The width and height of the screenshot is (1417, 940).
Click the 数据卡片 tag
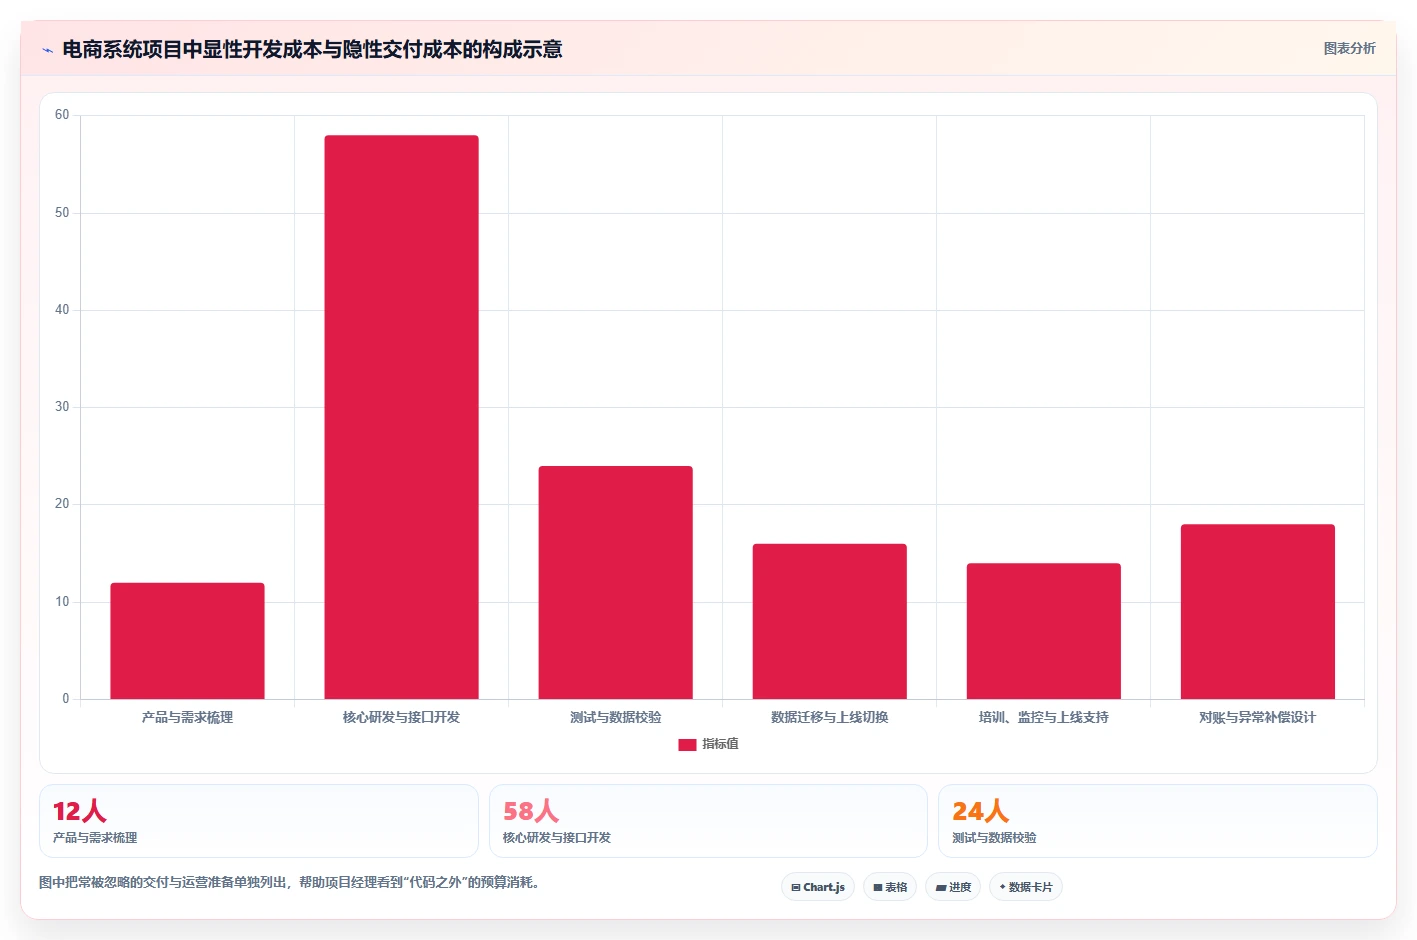[x=1026, y=887]
